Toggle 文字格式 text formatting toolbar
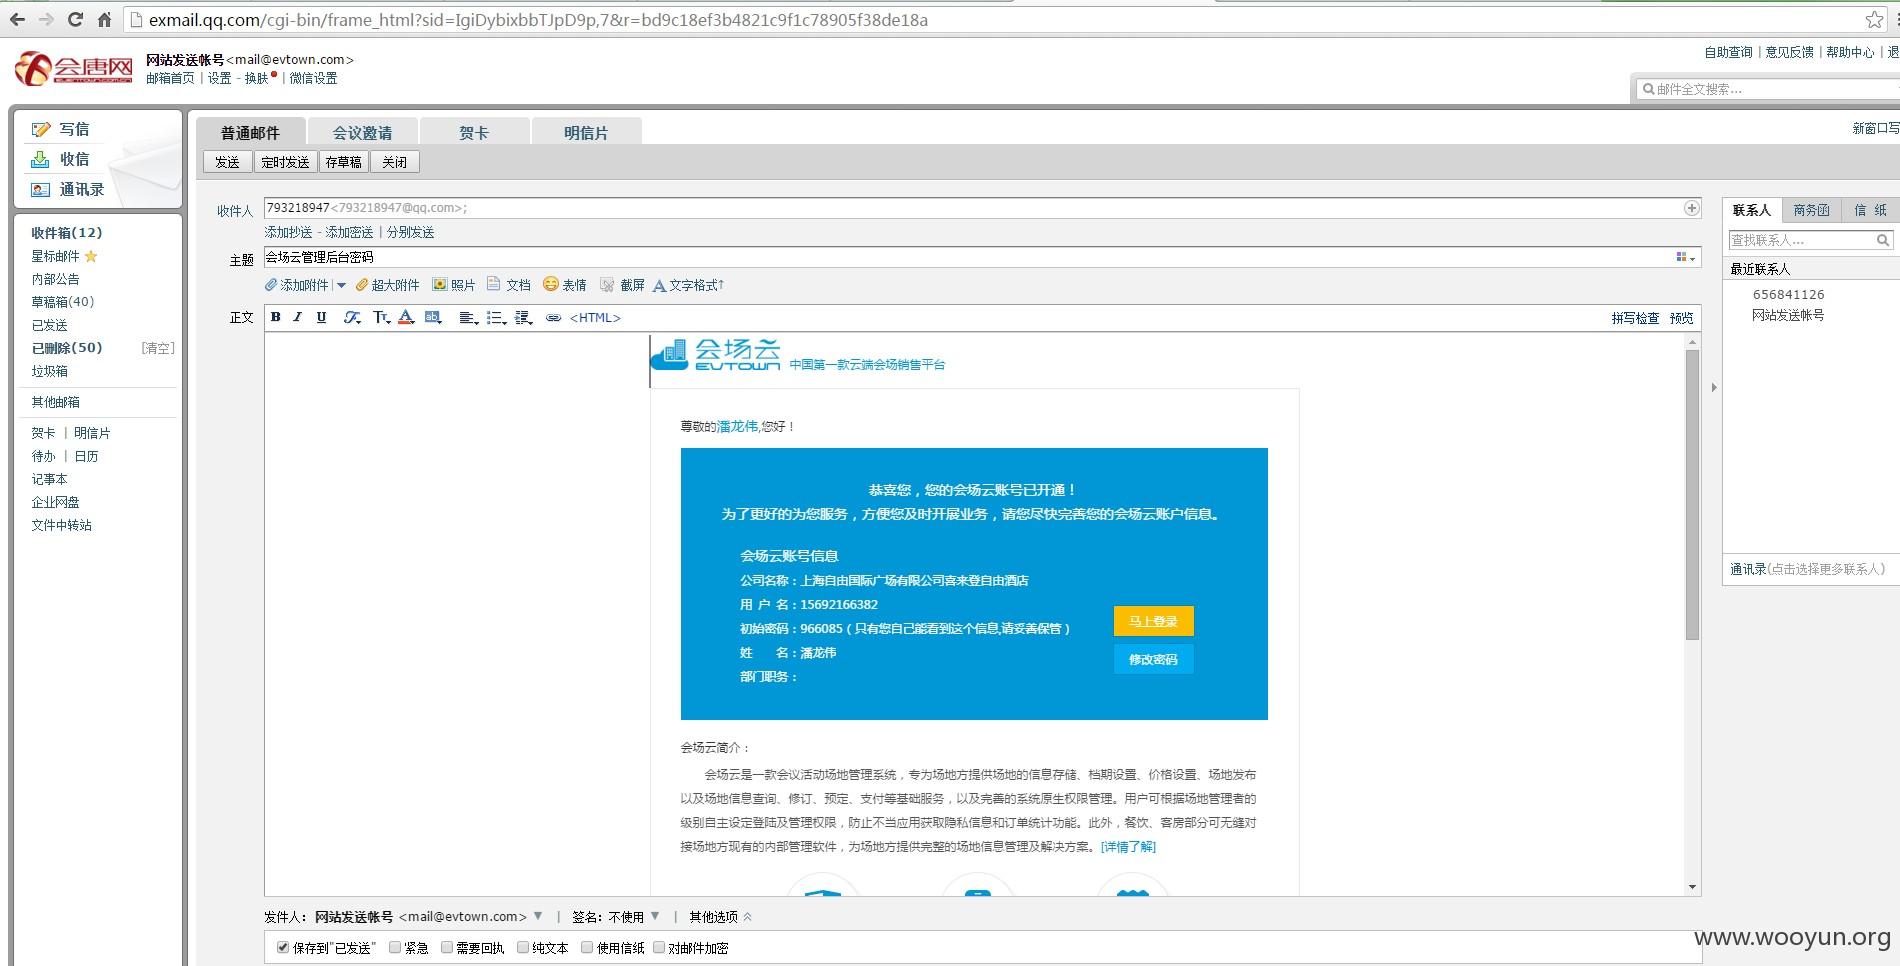1900x966 pixels. click(688, 285)
